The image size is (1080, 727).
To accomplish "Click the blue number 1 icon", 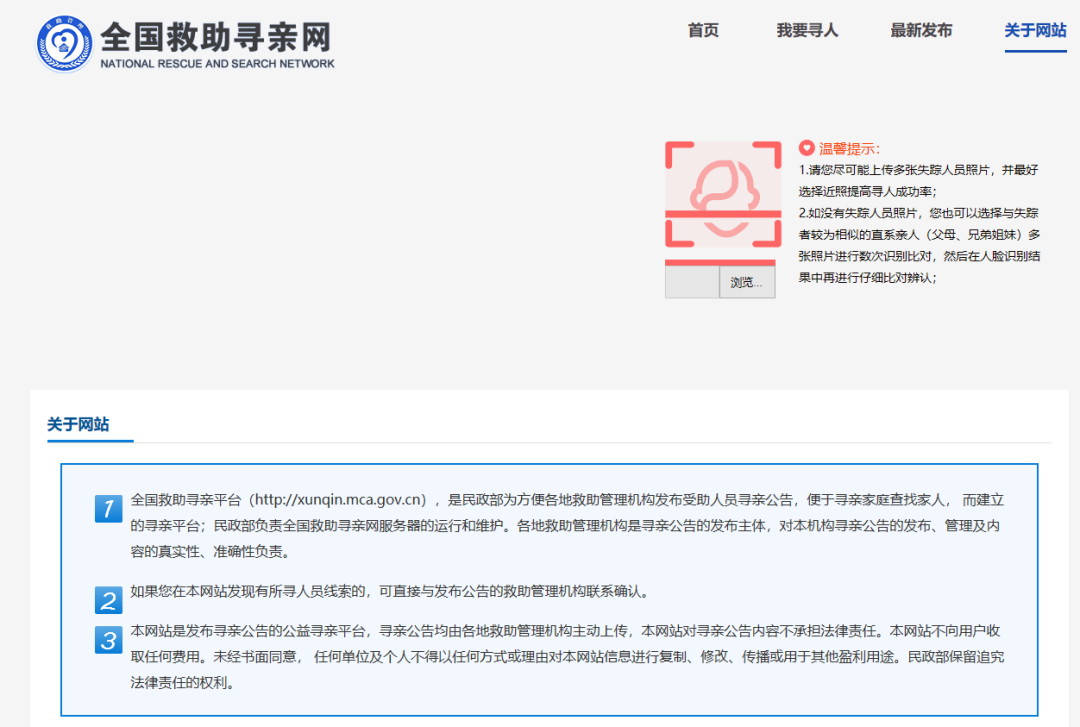I will [108, 509].
